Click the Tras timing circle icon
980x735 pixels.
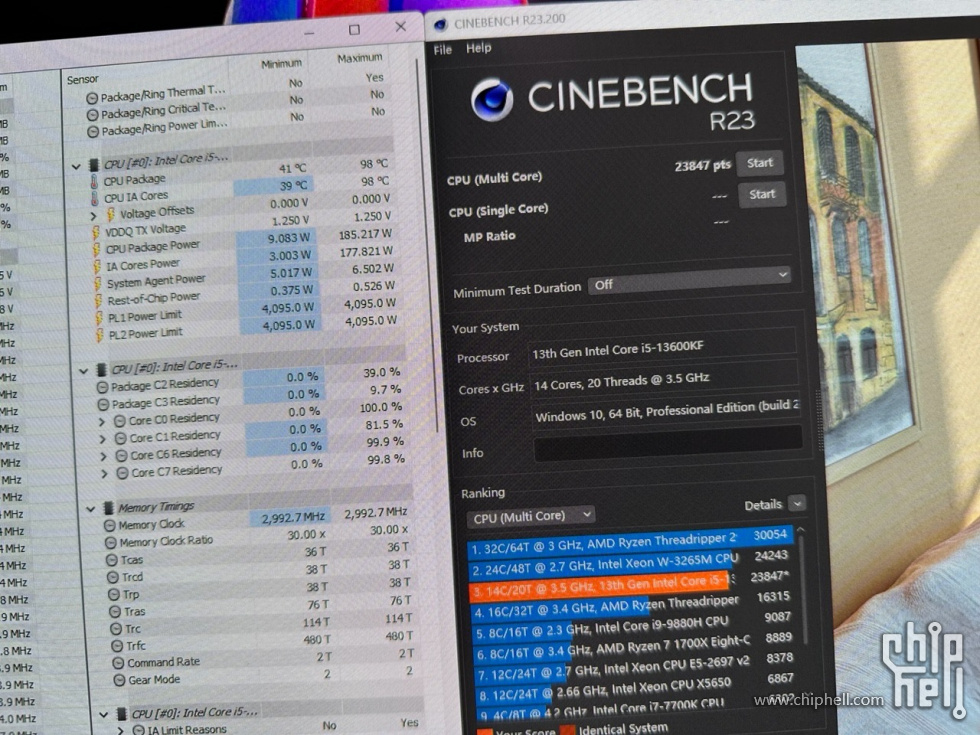[115, 612]
